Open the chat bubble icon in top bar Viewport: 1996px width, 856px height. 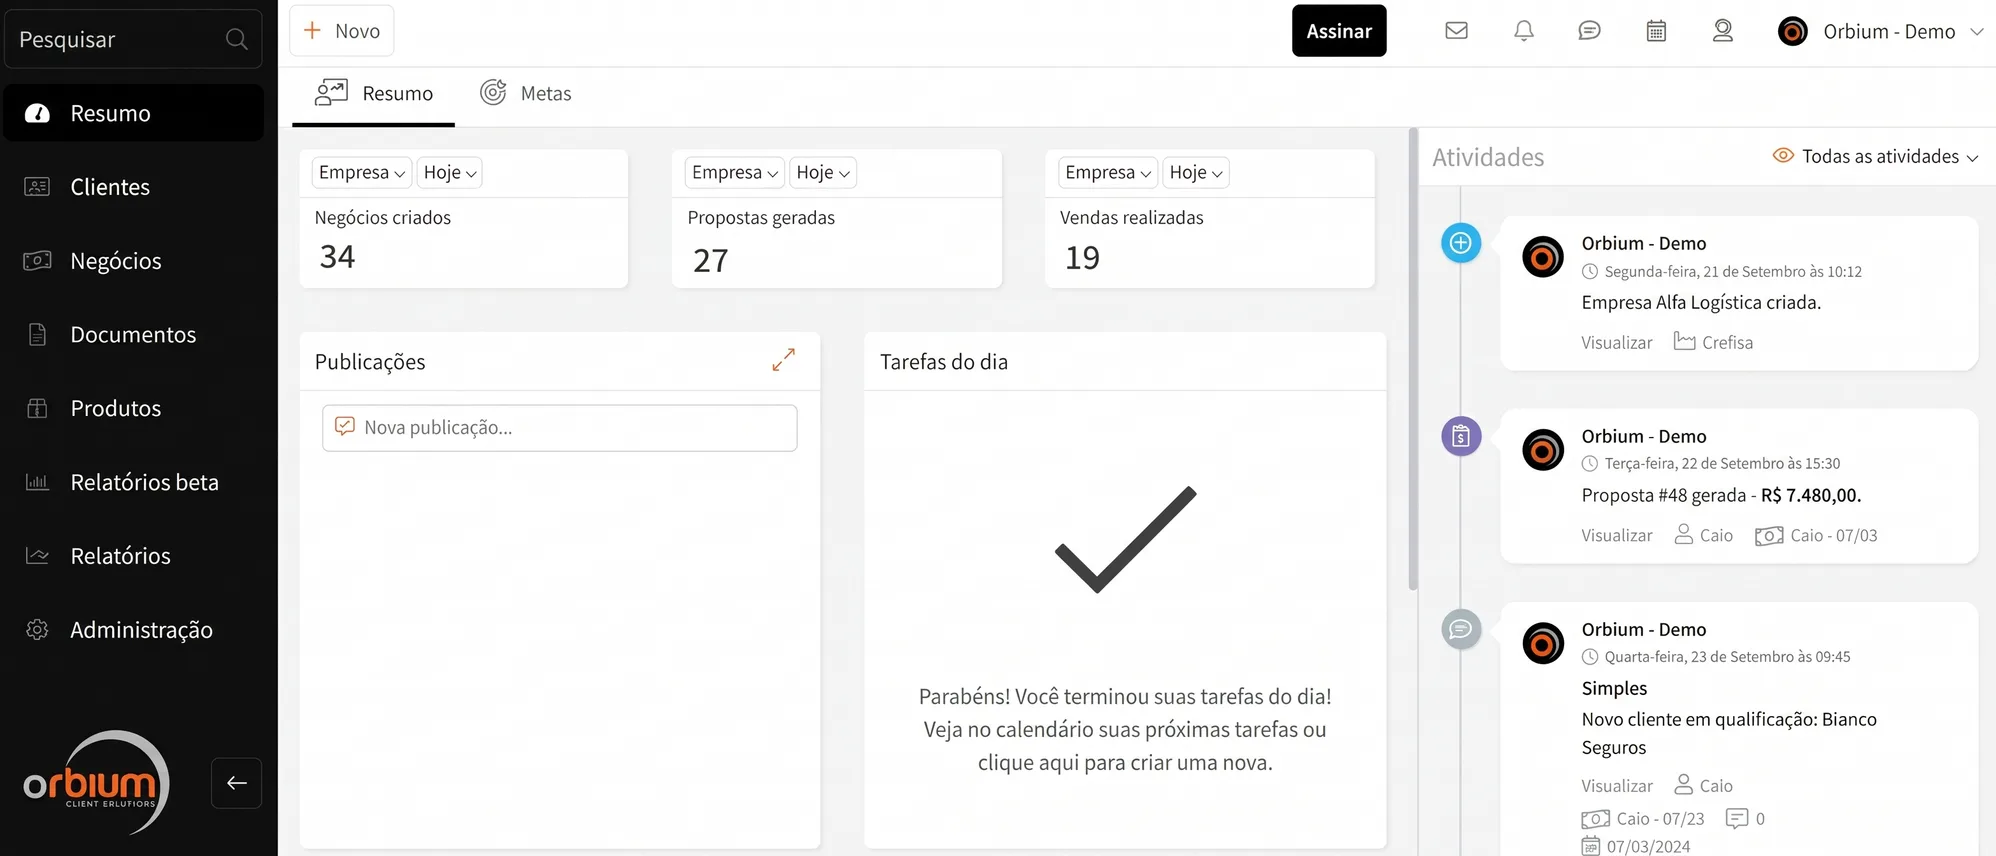pos(1589,31)
